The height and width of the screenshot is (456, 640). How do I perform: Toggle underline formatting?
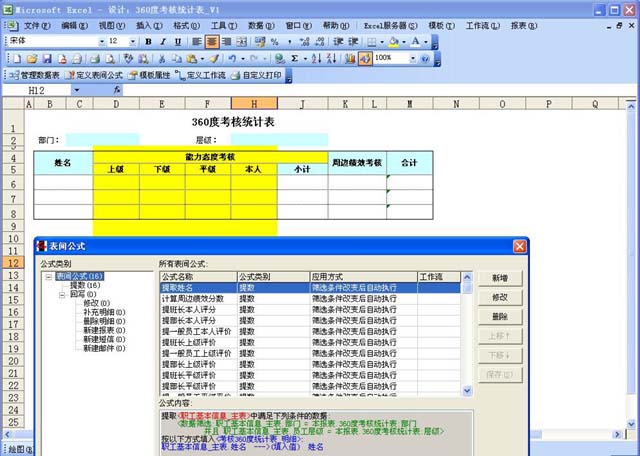[x=178, y=41]
